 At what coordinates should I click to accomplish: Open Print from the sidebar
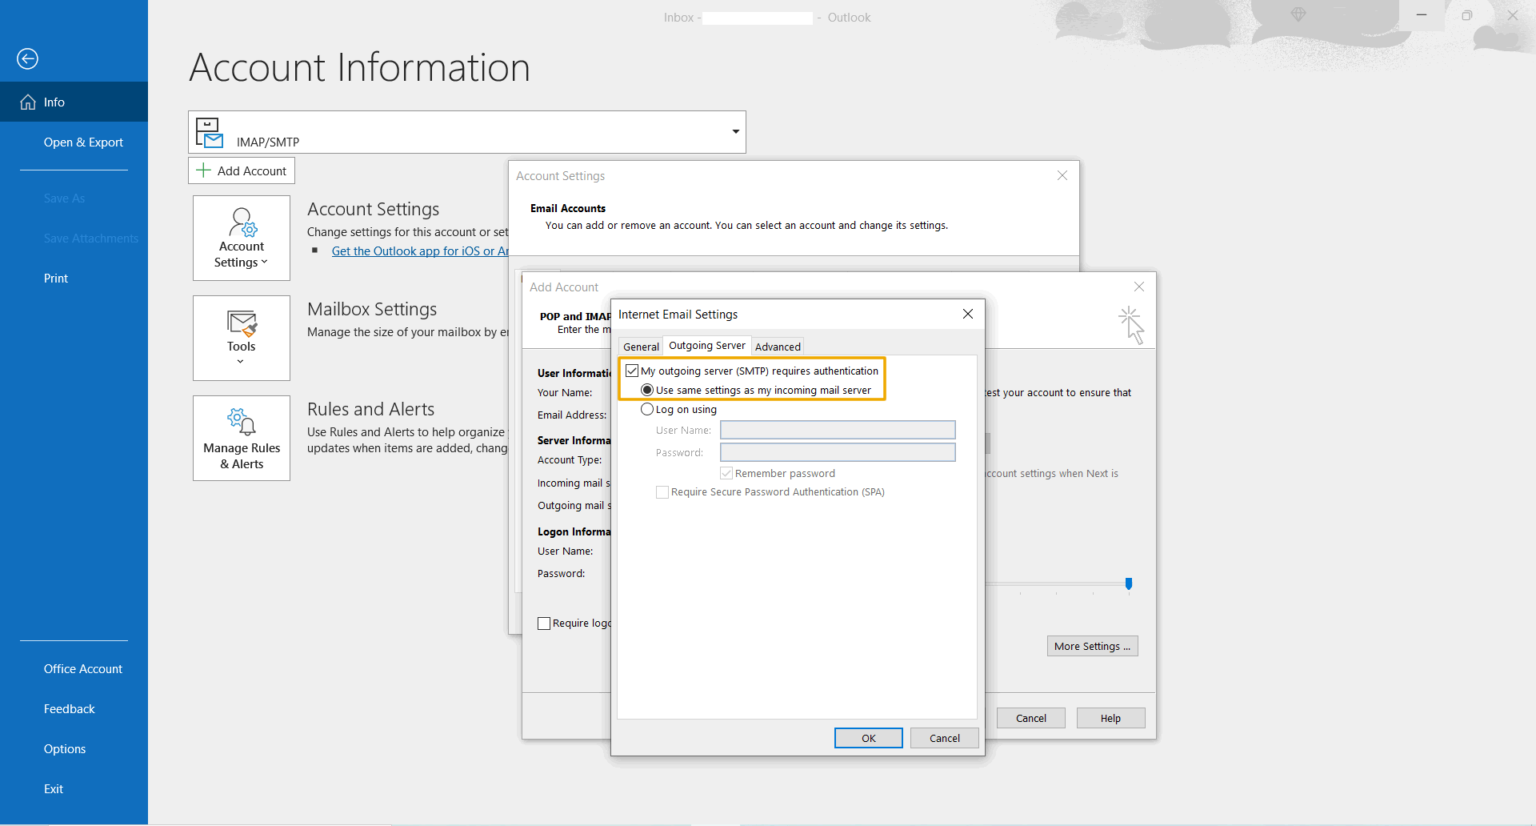pos(55,278)
